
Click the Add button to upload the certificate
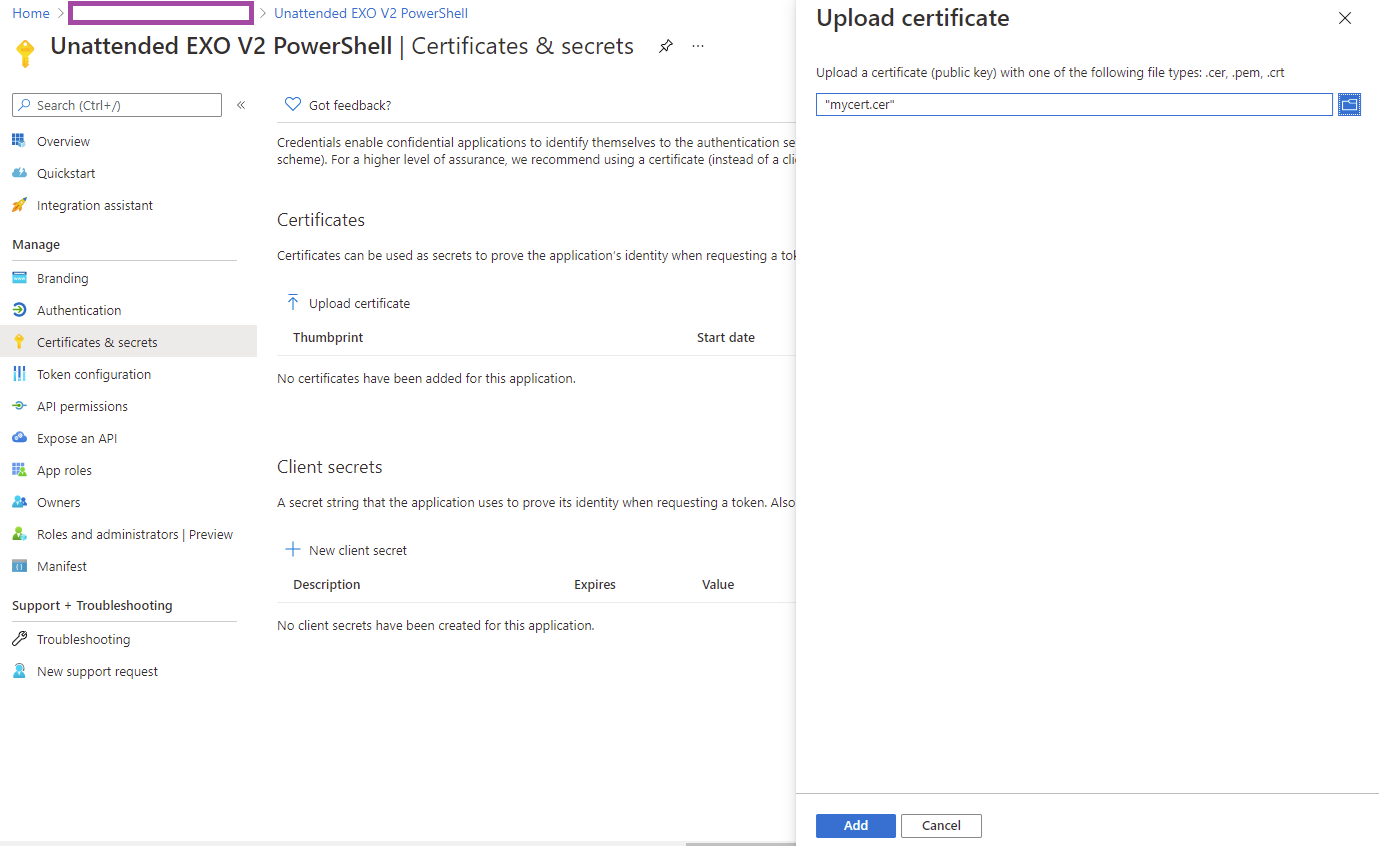pos(856,825)
